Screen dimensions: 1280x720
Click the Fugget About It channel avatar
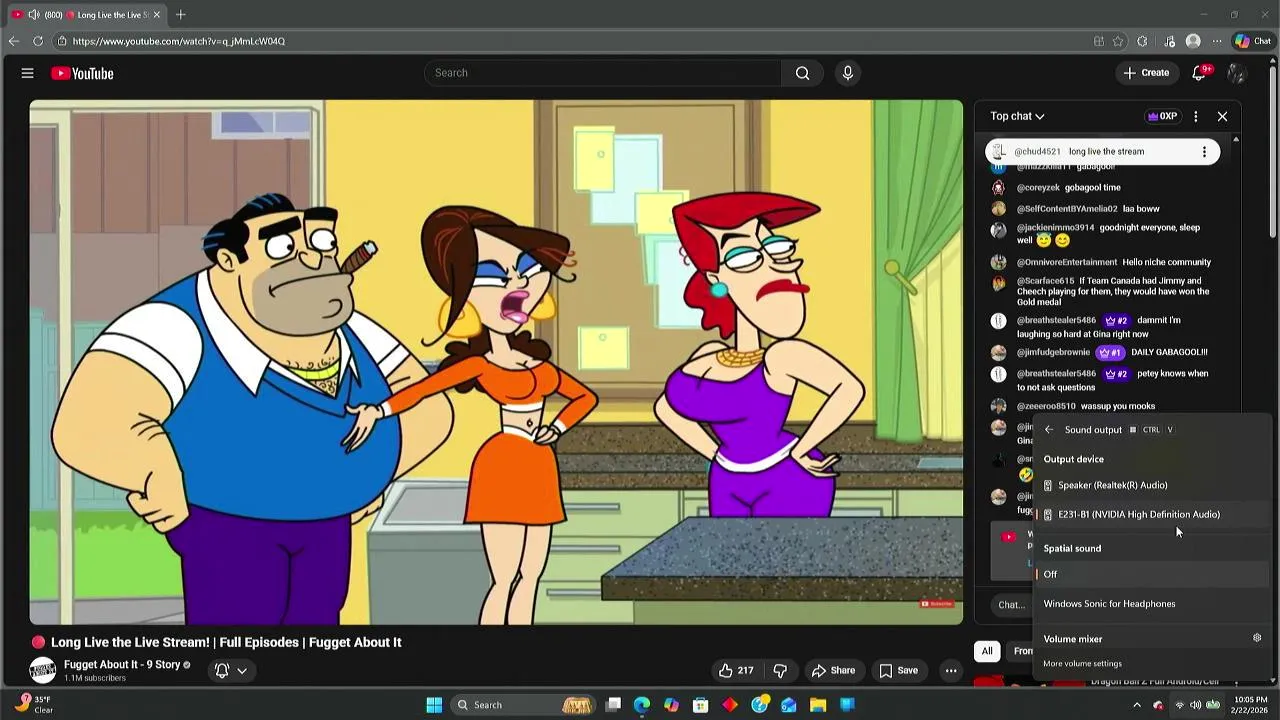[42, 671]
